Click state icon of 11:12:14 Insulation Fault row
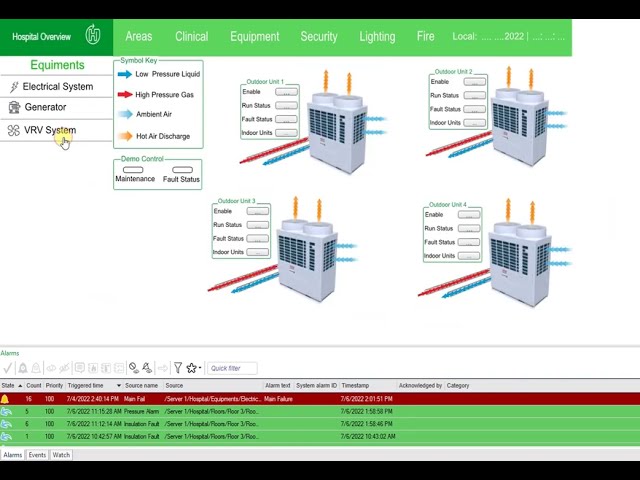The image size is (640, 480). (6, 424)
